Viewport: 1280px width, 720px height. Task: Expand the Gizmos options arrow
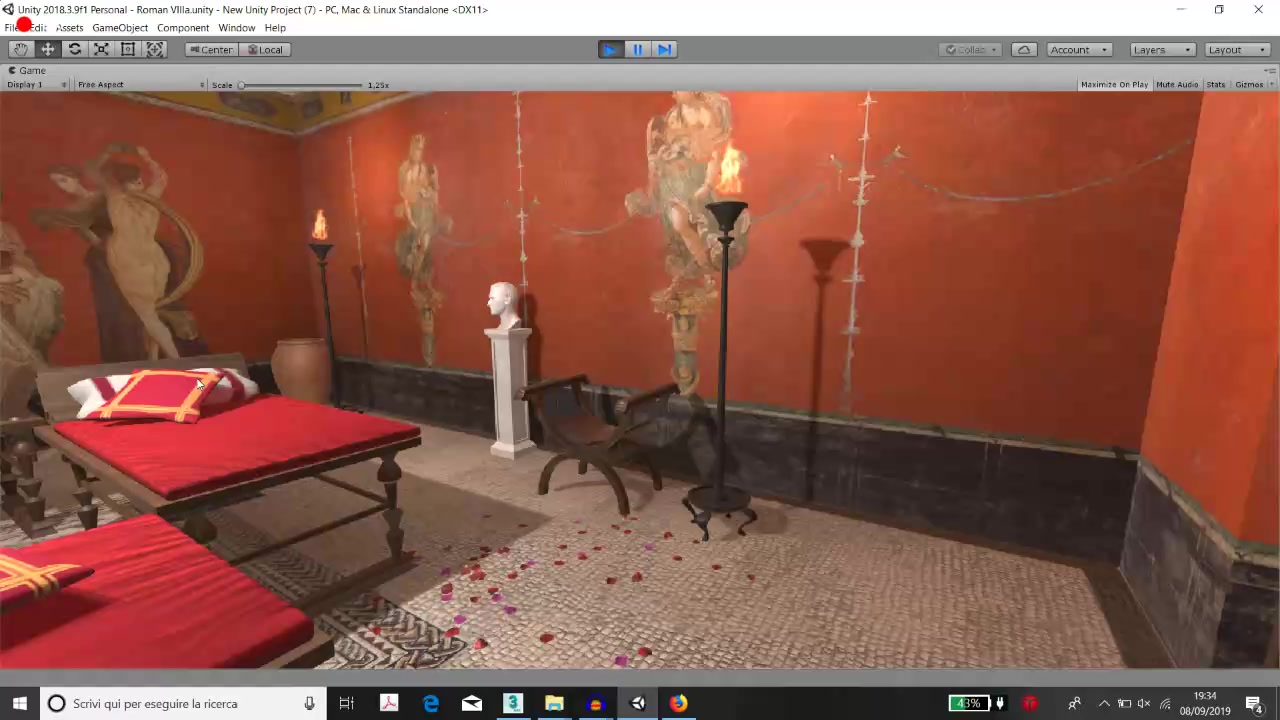(x=1270, y=85)
